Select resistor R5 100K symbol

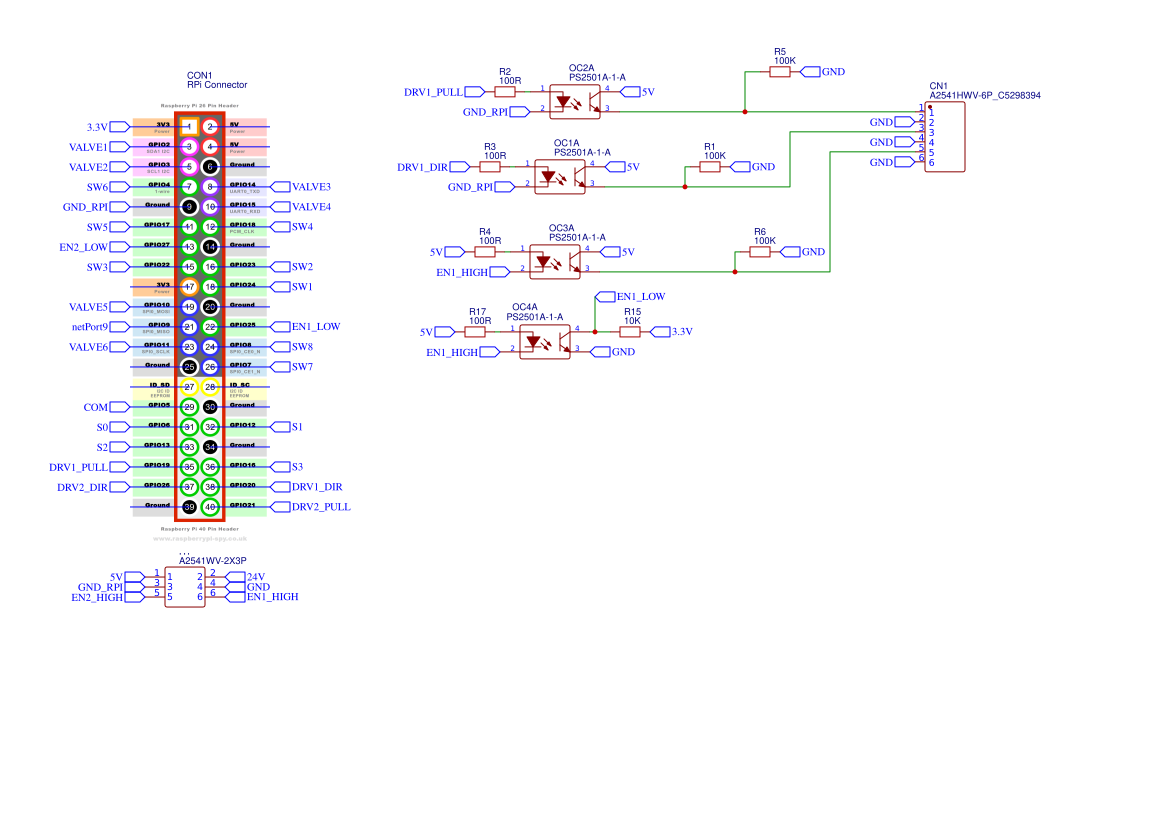[780, 72]
